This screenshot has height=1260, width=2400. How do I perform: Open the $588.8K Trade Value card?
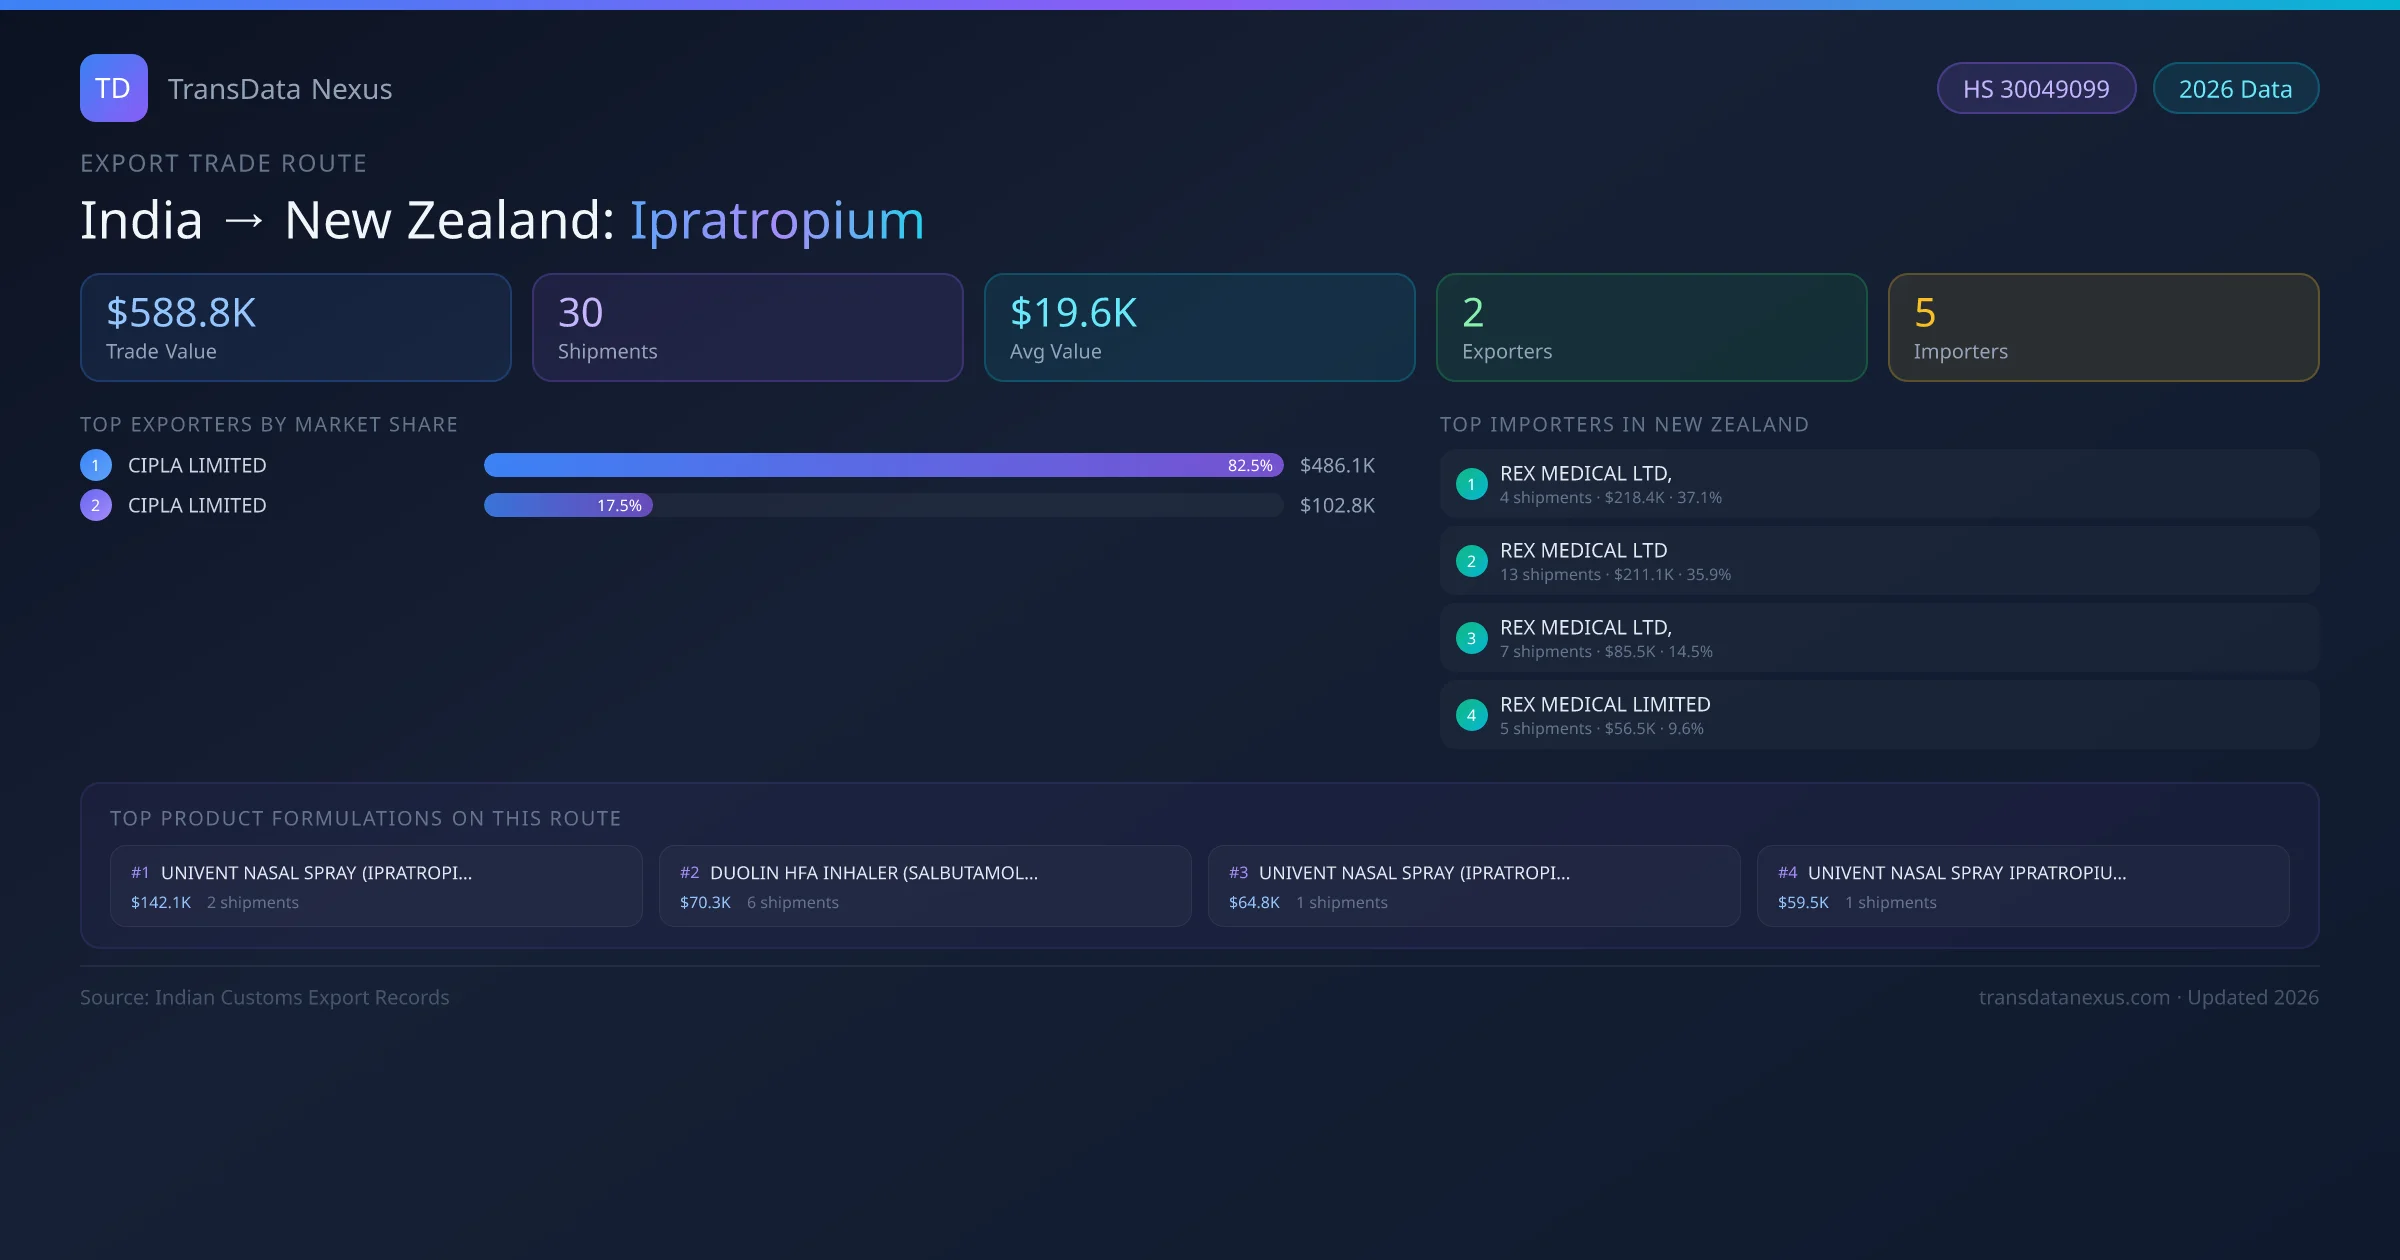pyautogui.click(x=295, y=327)
